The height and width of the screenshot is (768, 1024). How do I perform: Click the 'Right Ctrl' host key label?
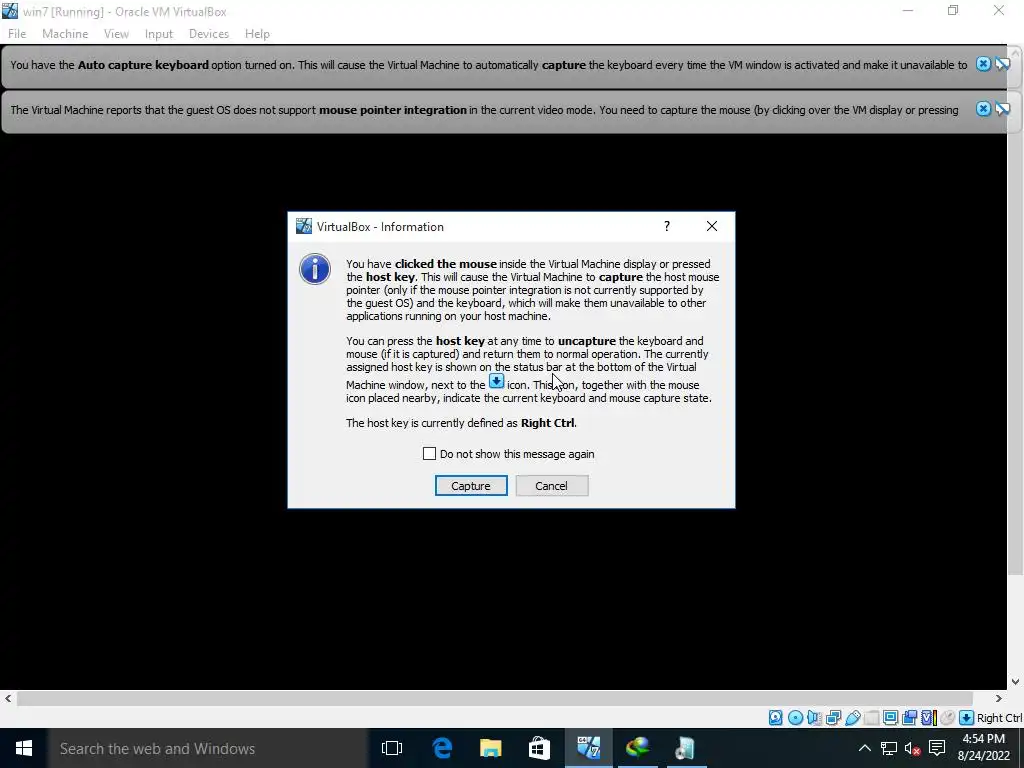(999, 718)
